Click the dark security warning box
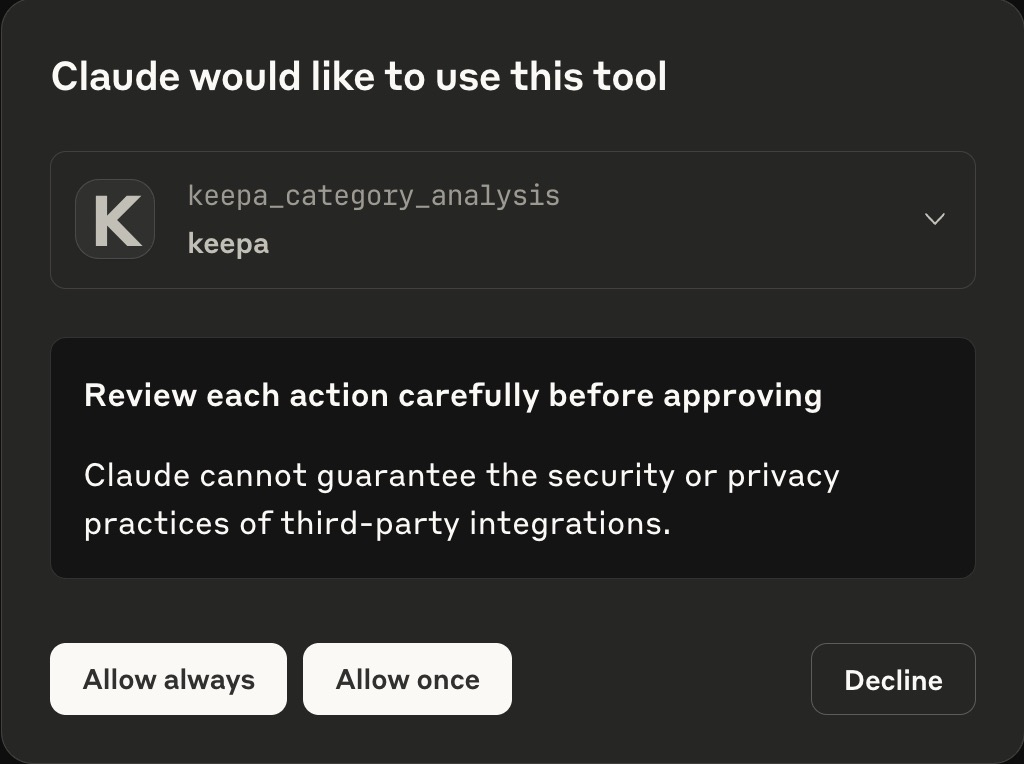This screenshot has height=764, width=1024. click(x=513, y=458)
